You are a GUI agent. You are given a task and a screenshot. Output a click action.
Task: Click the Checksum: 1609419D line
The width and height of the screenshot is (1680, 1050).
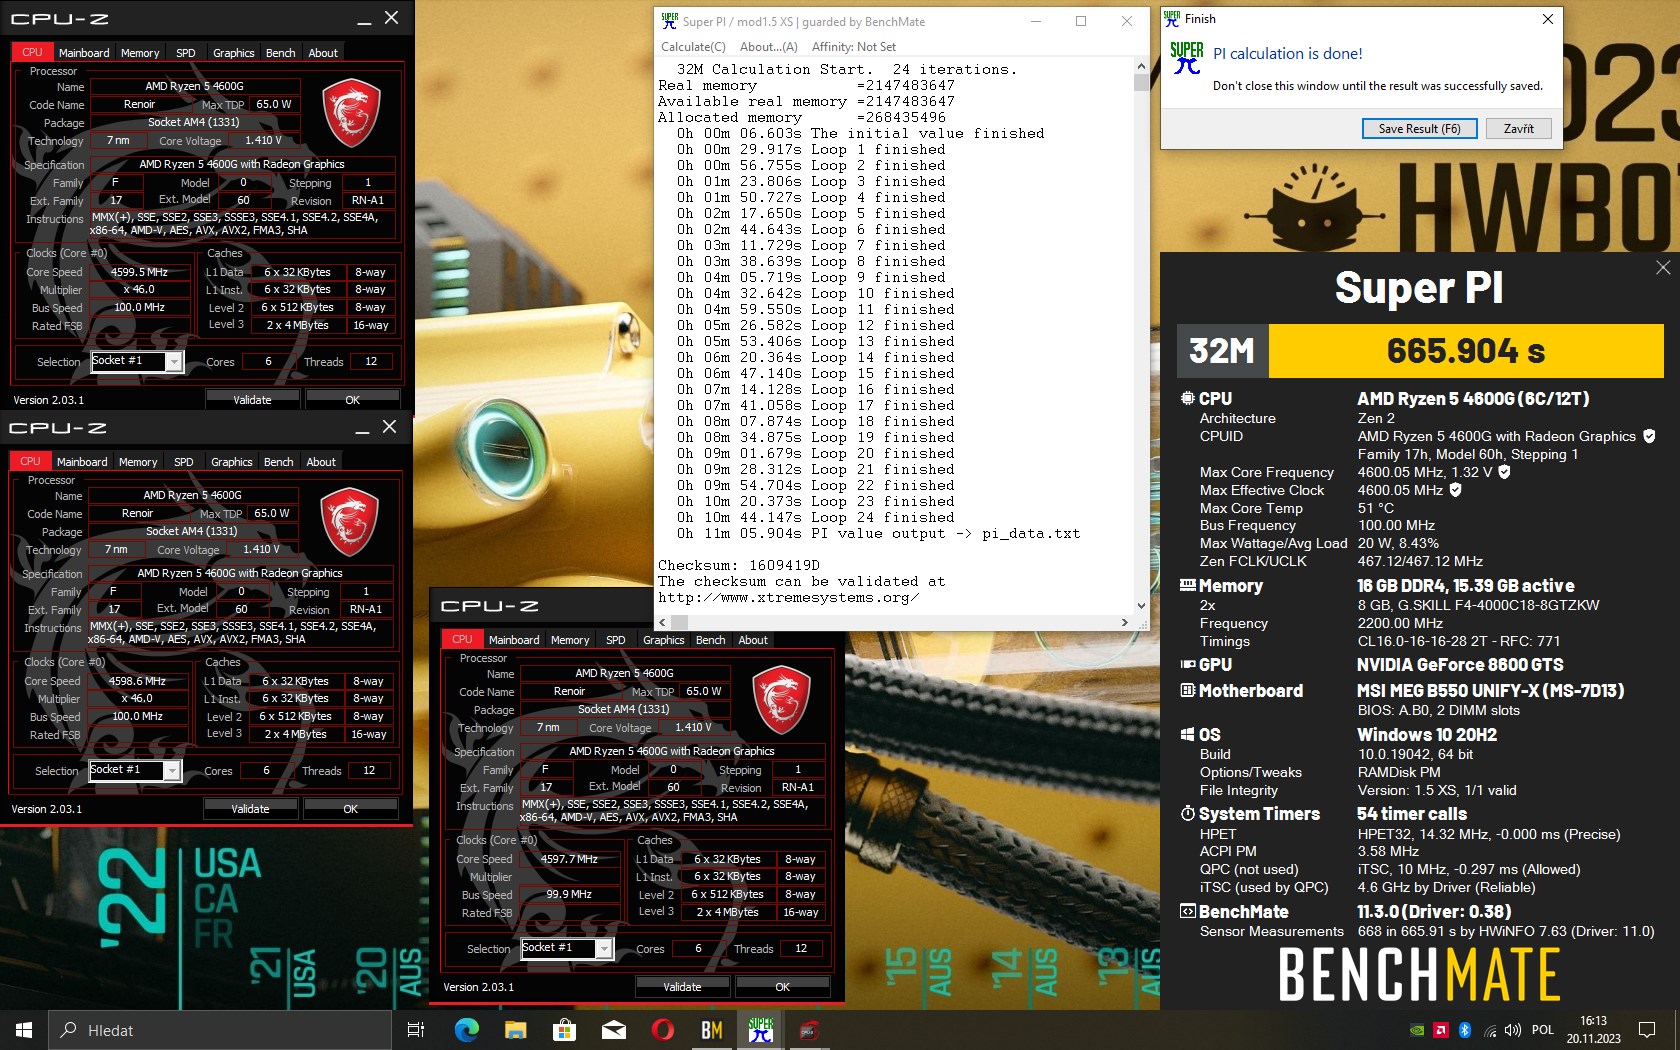click(741, 565)
